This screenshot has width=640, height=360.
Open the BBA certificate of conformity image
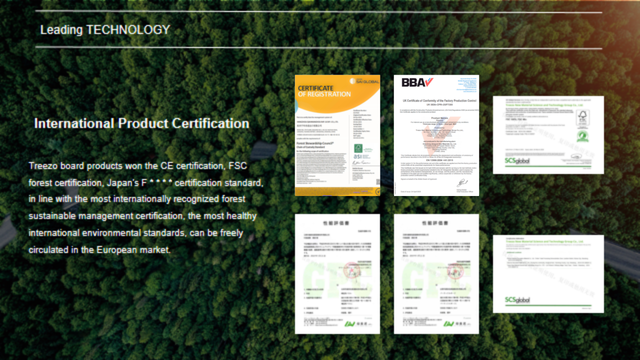click(x=436, y=136)
